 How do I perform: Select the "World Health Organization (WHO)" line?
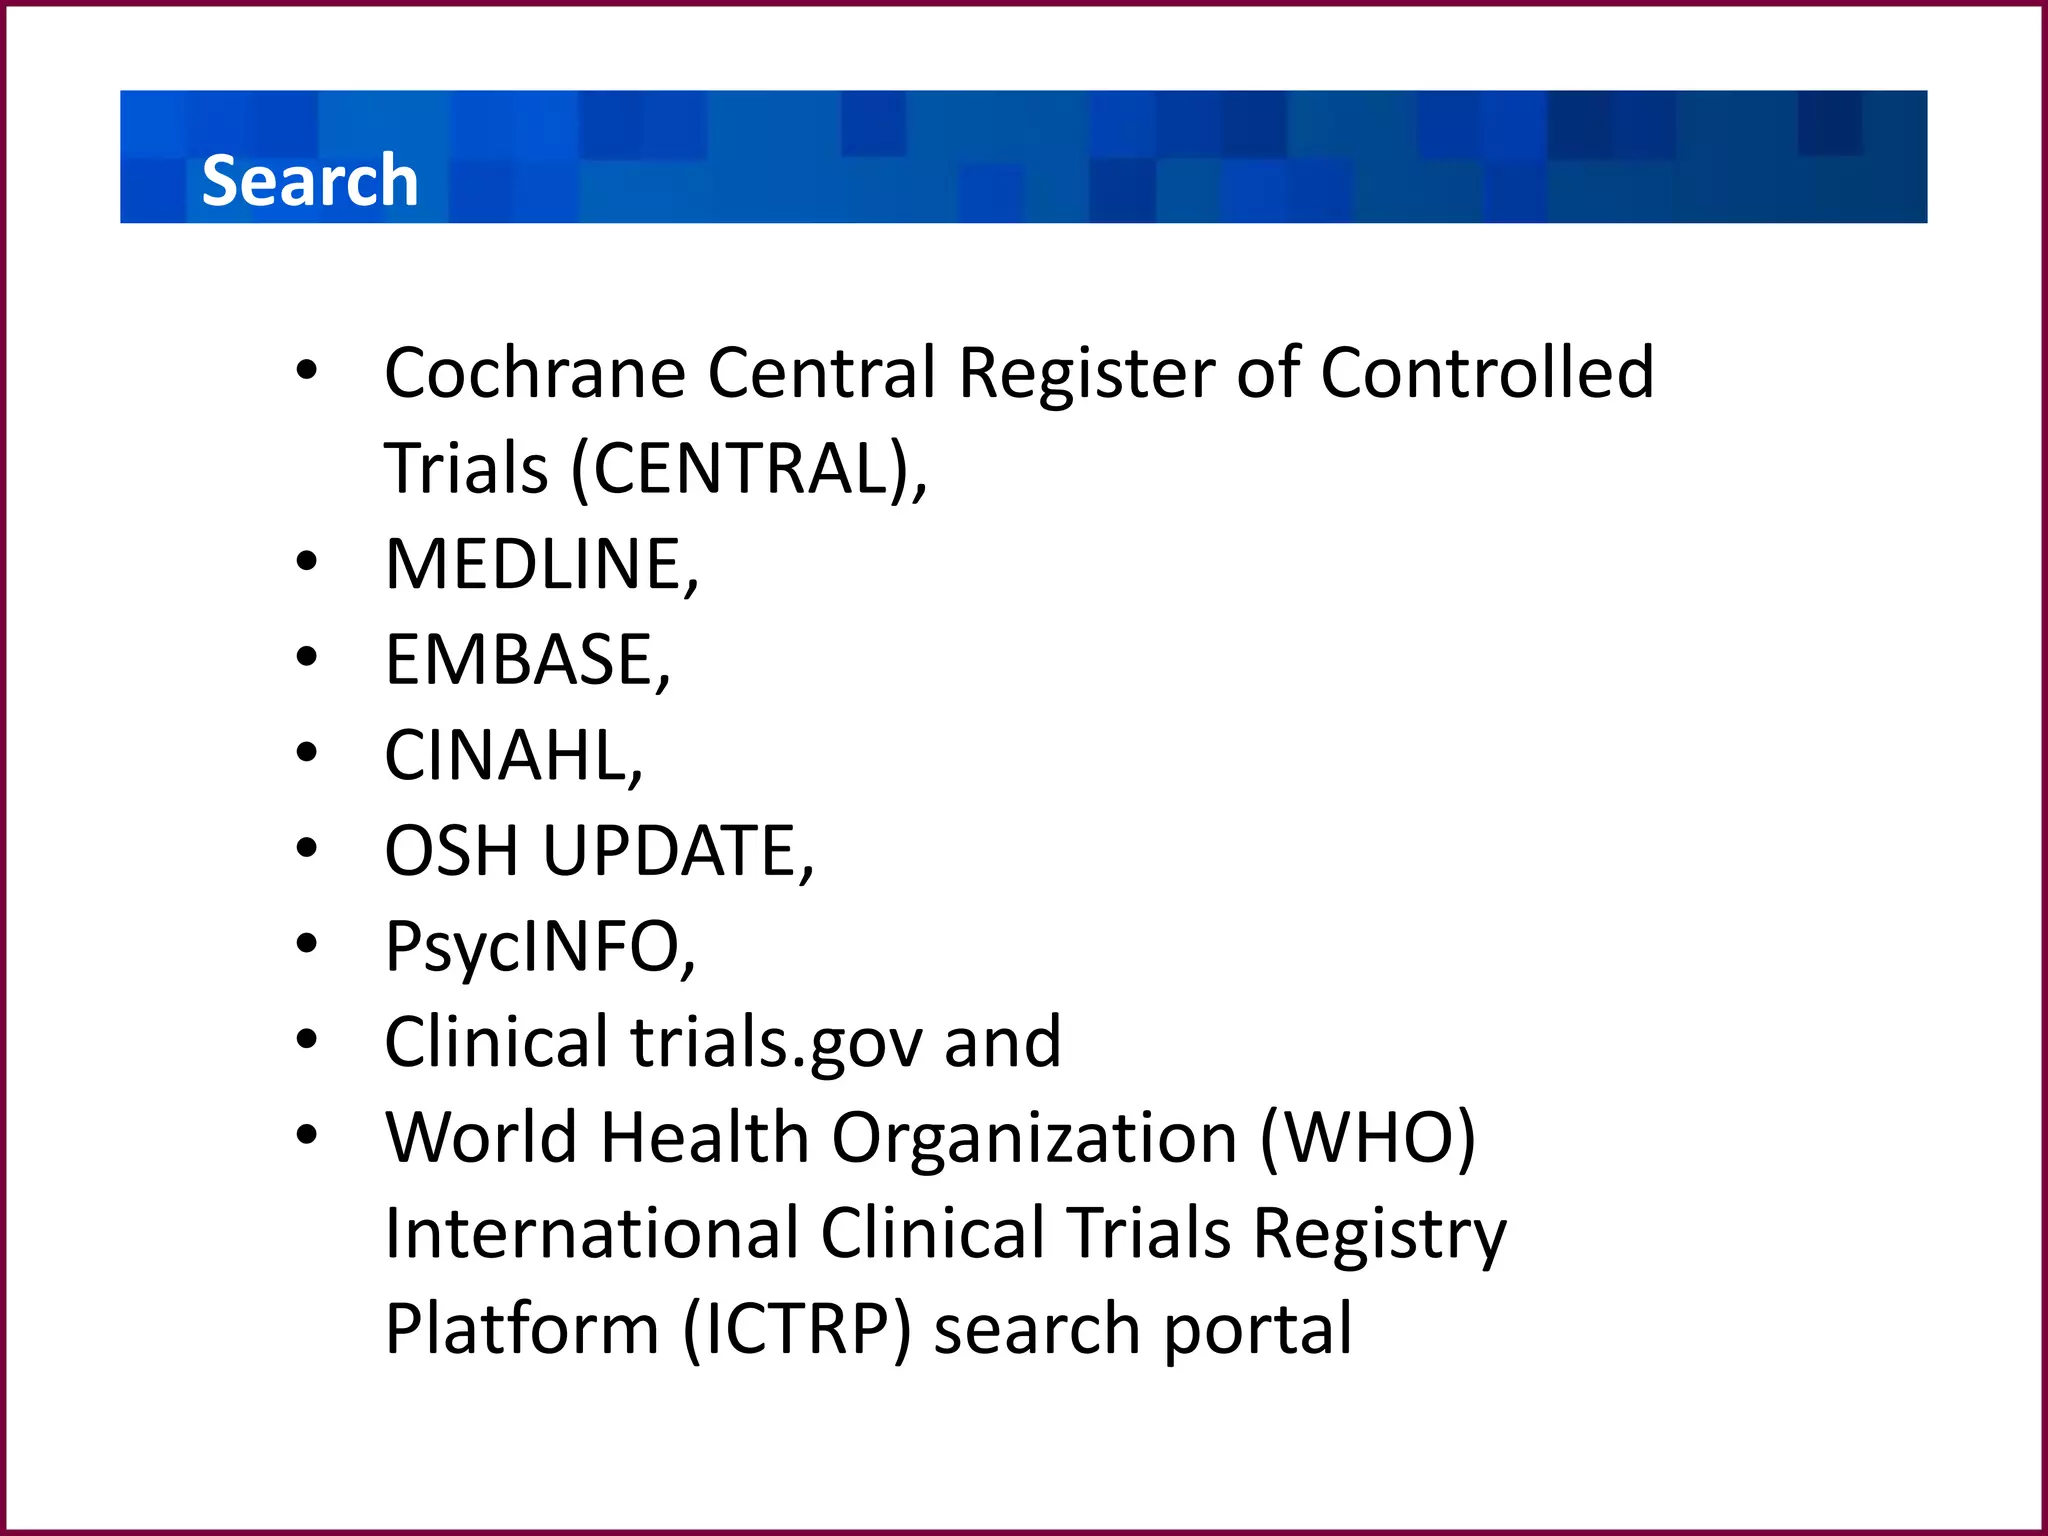pyautogui.click(x=931, y=1139)
